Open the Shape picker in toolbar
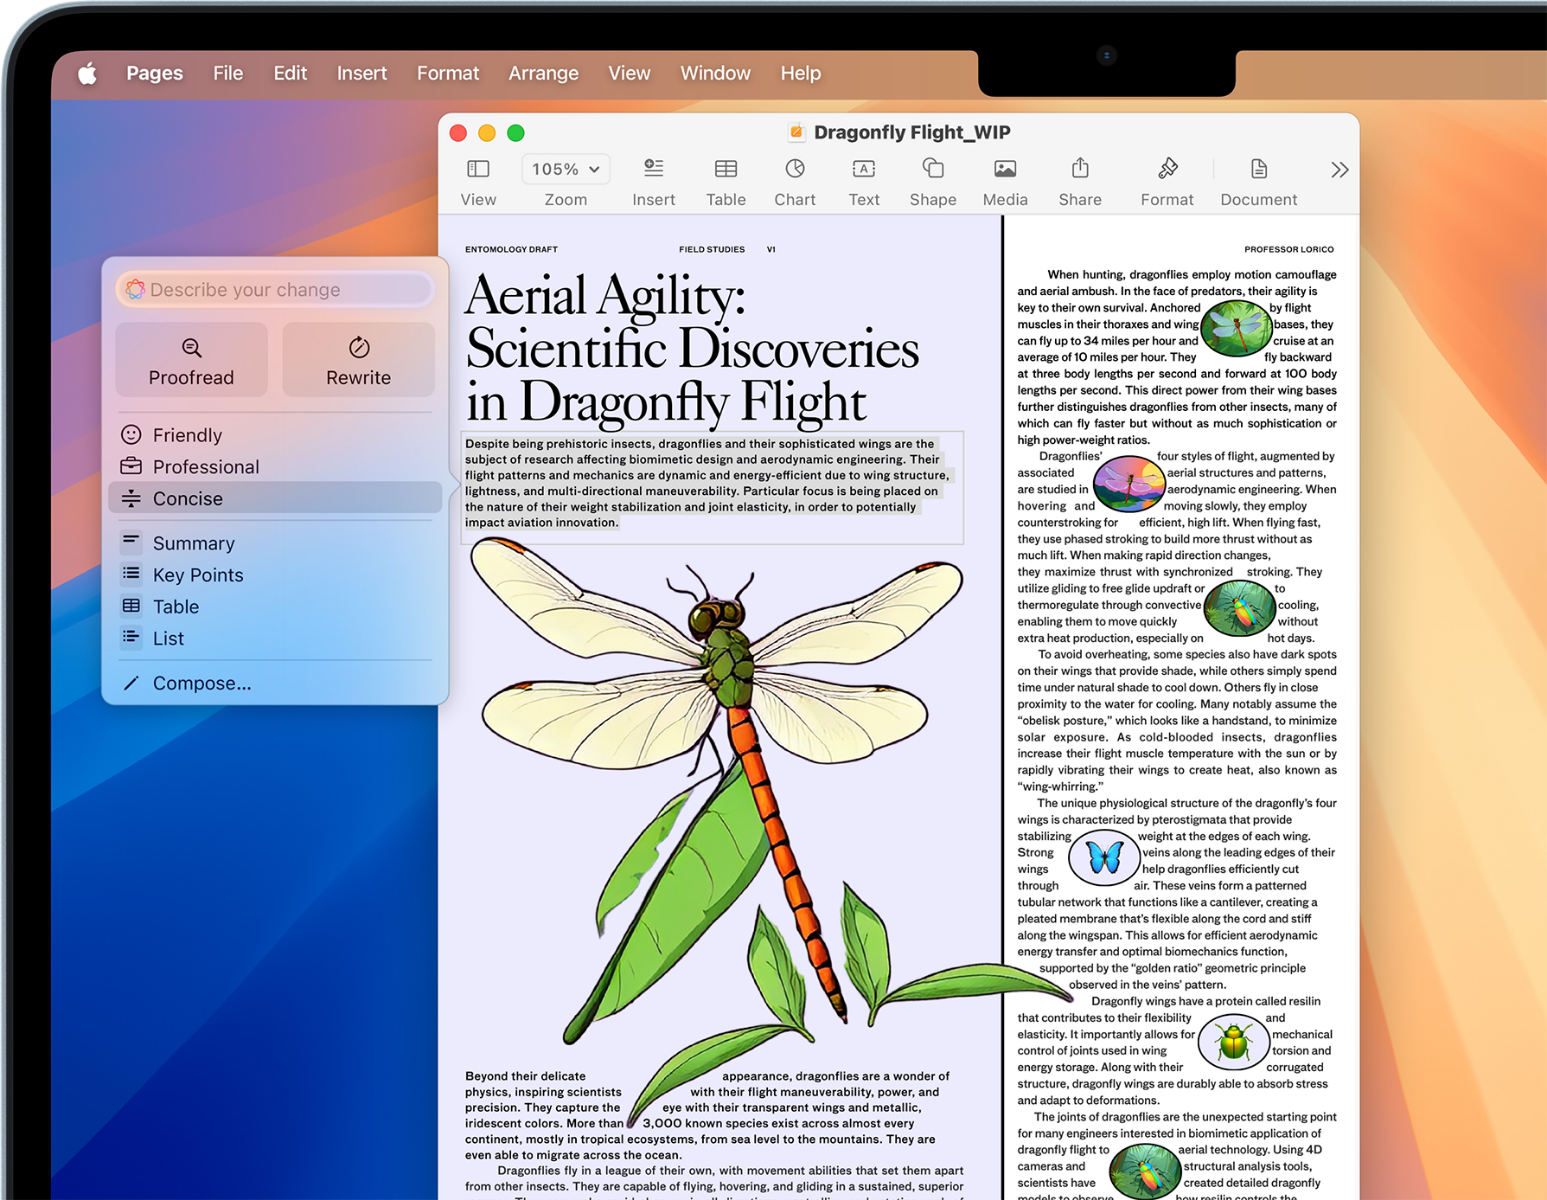Screen dimensions: 1547x1200 932,169
